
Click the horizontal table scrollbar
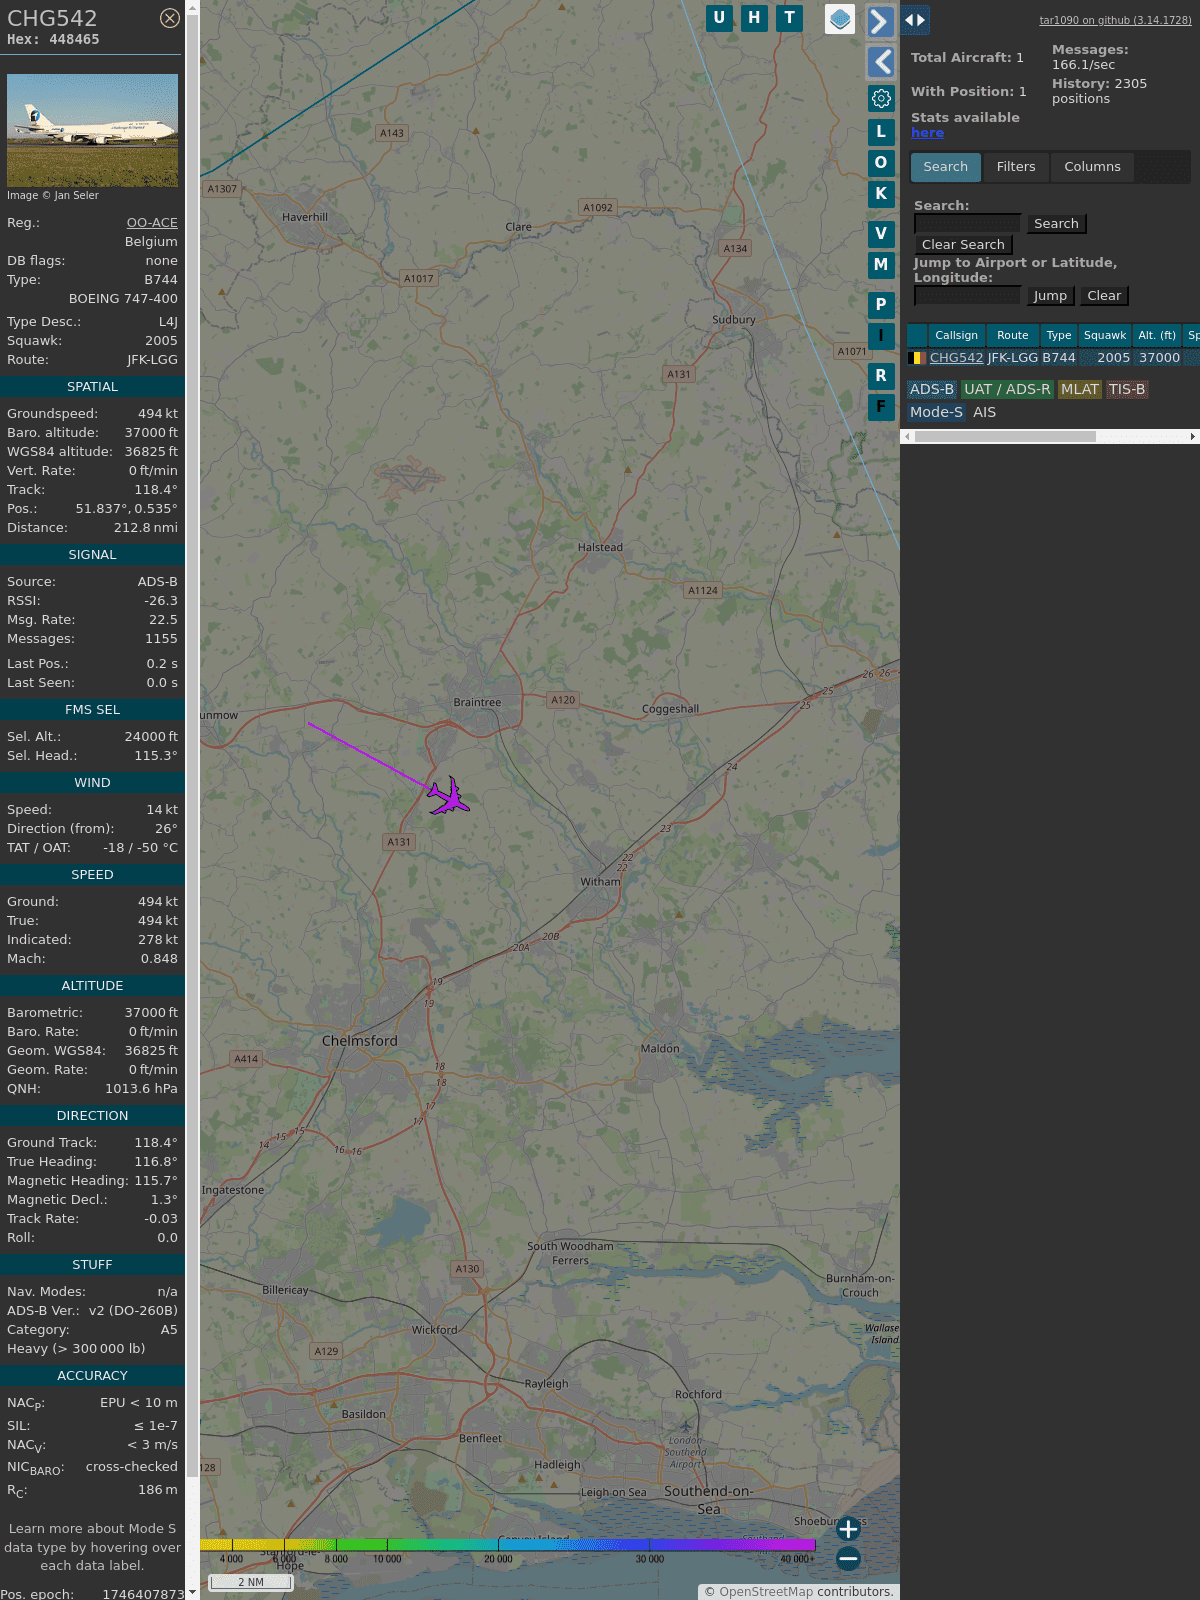click(x=1005, y=437)
